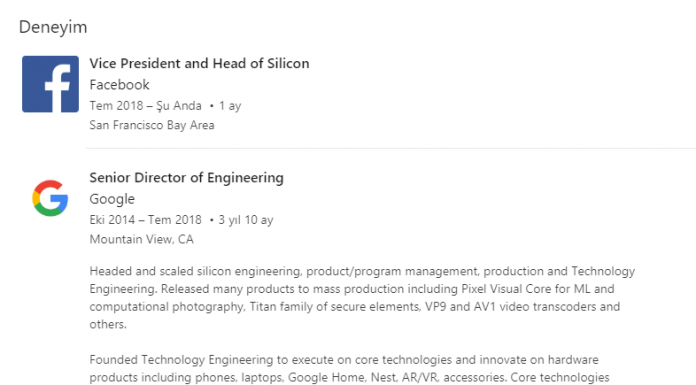Screen dimensions: 696x385
Task: Click the line starting 'Headed and scaled silicon'
Action: [x=362, y=271]
